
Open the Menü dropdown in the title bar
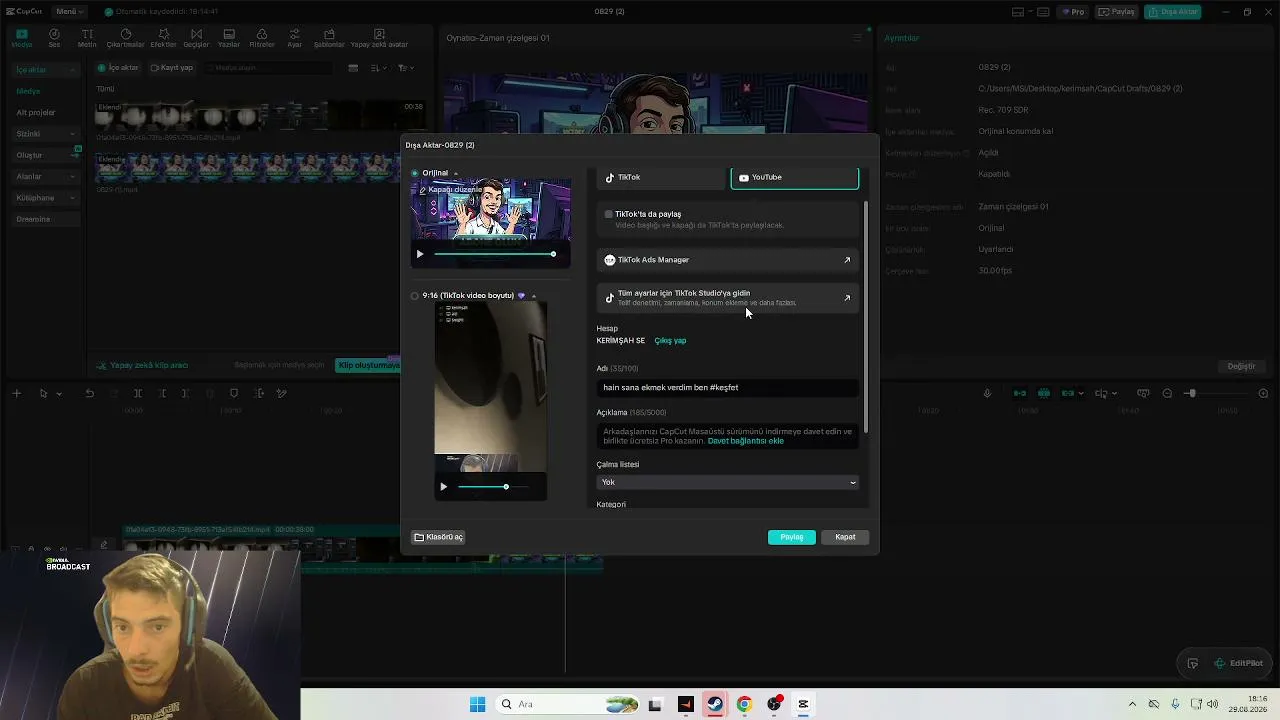[x=69, y=12]
